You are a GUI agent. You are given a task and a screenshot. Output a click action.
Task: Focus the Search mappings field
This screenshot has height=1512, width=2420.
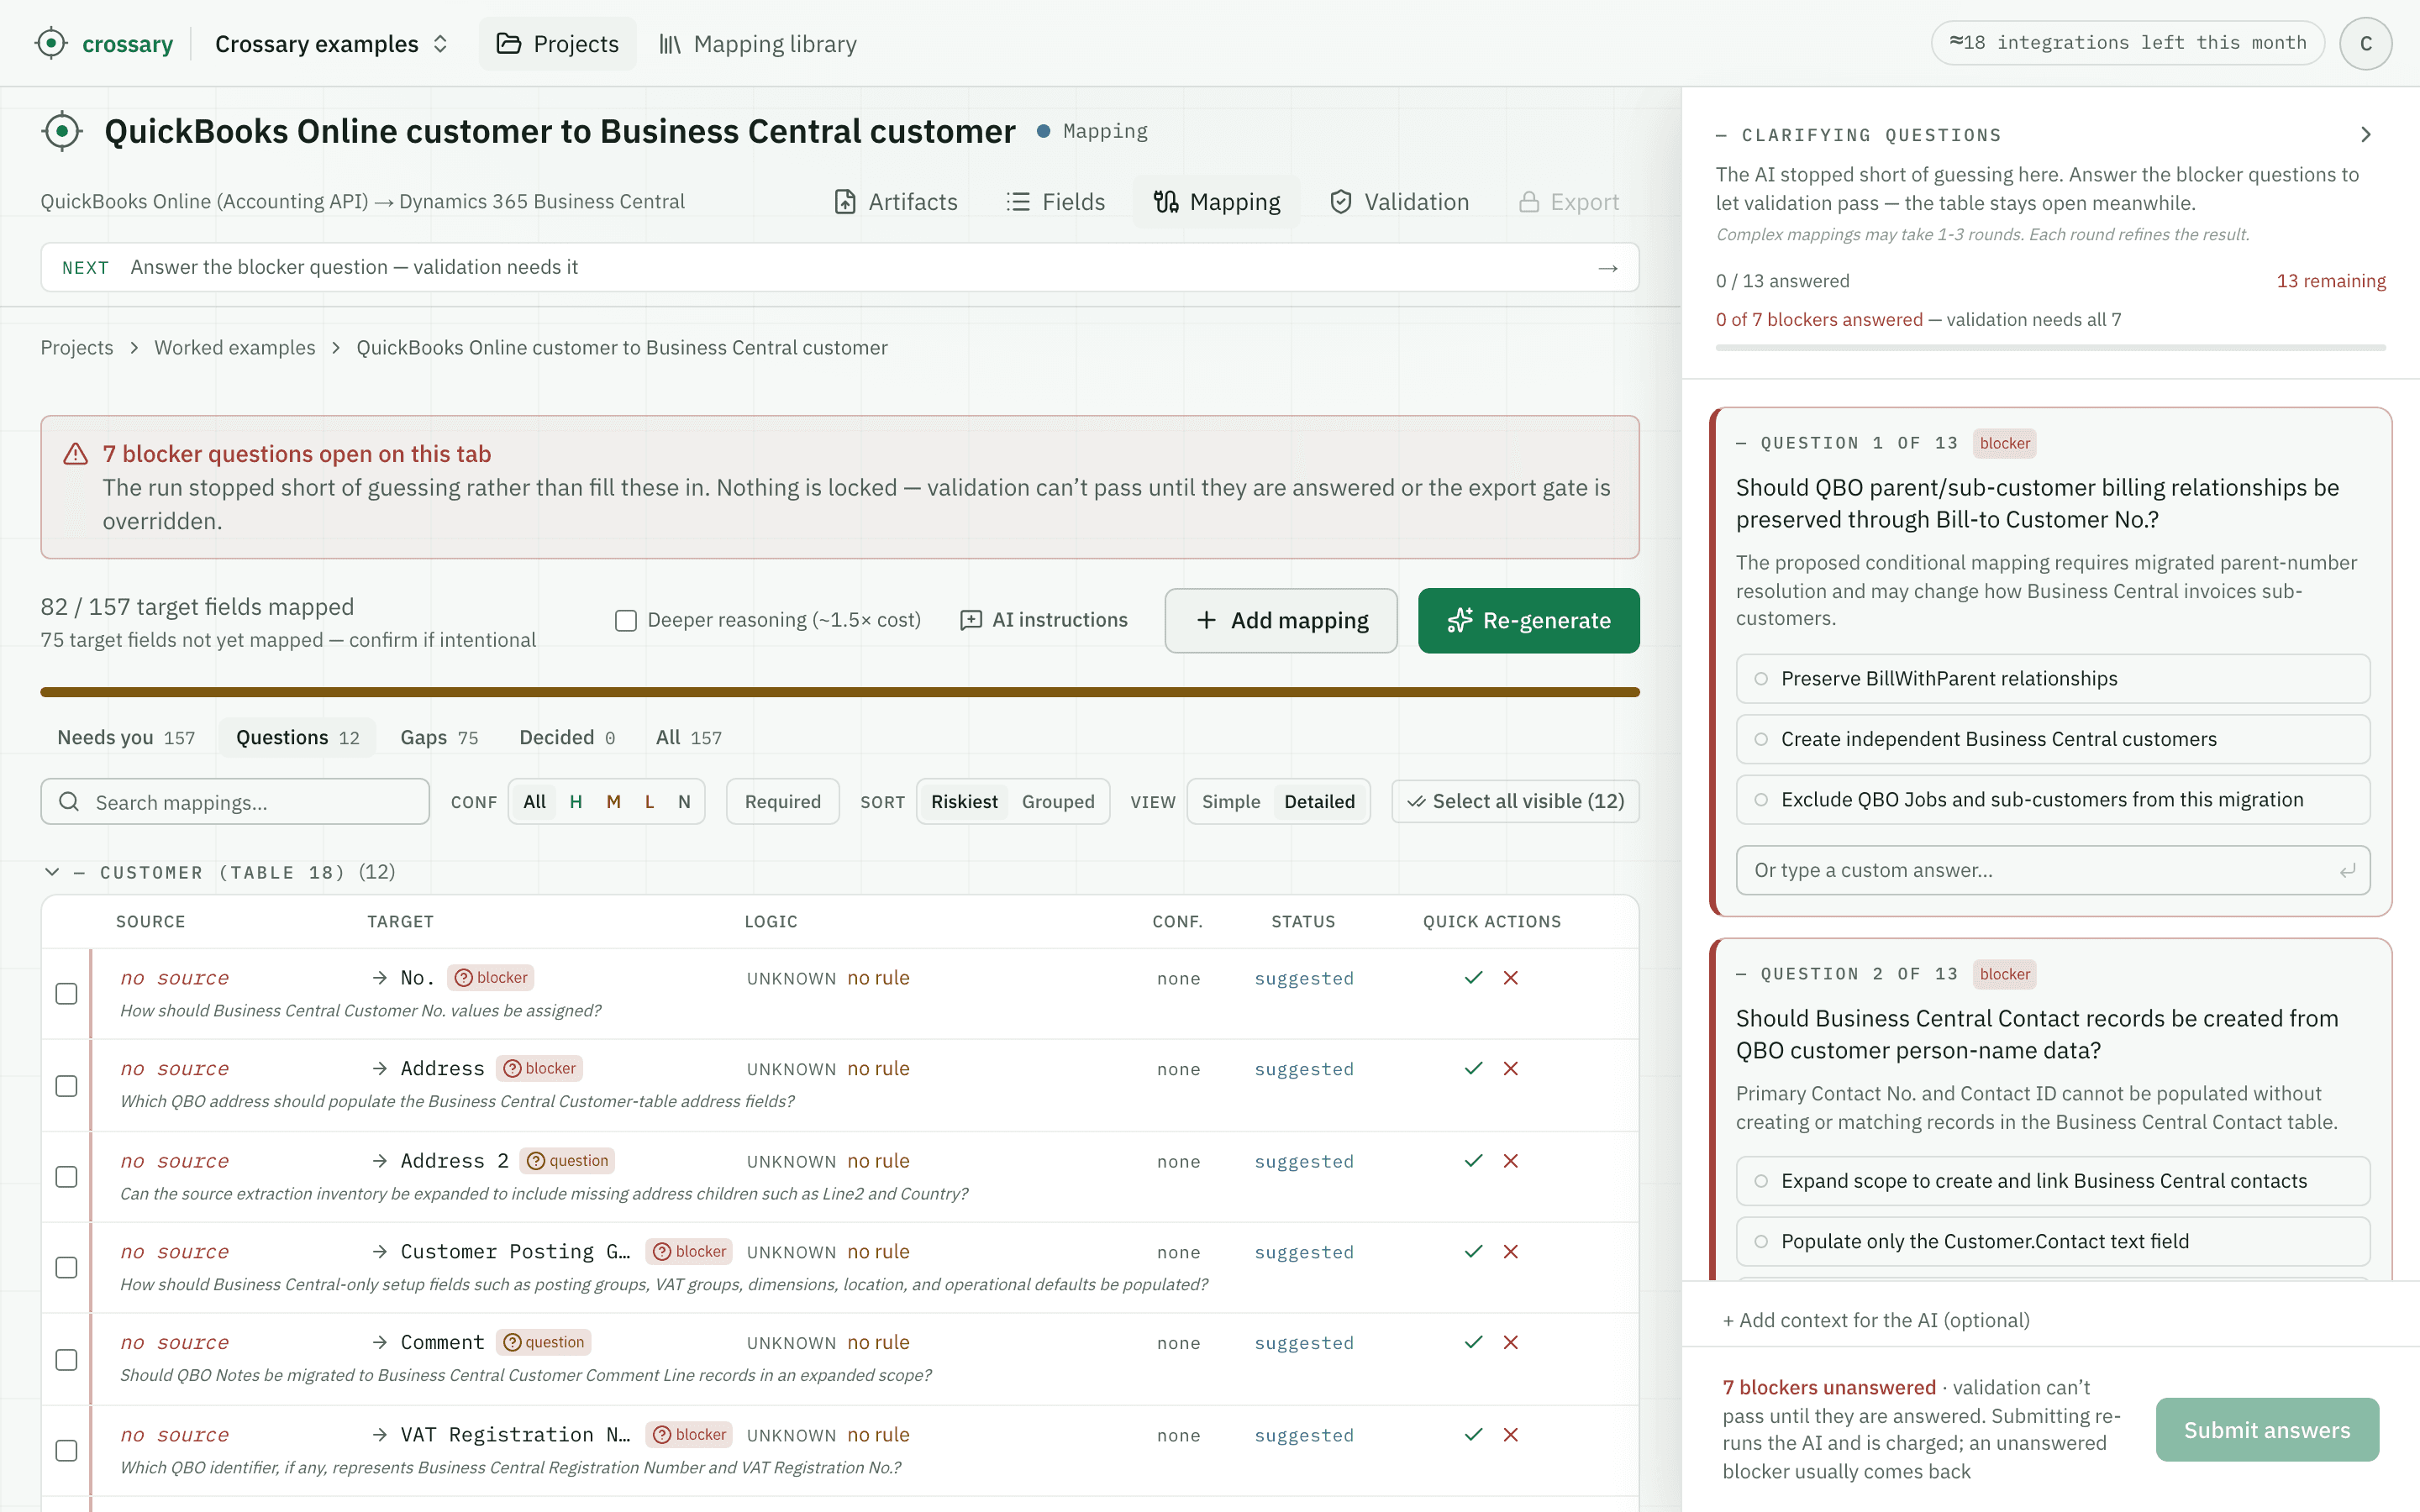(235, 802)
